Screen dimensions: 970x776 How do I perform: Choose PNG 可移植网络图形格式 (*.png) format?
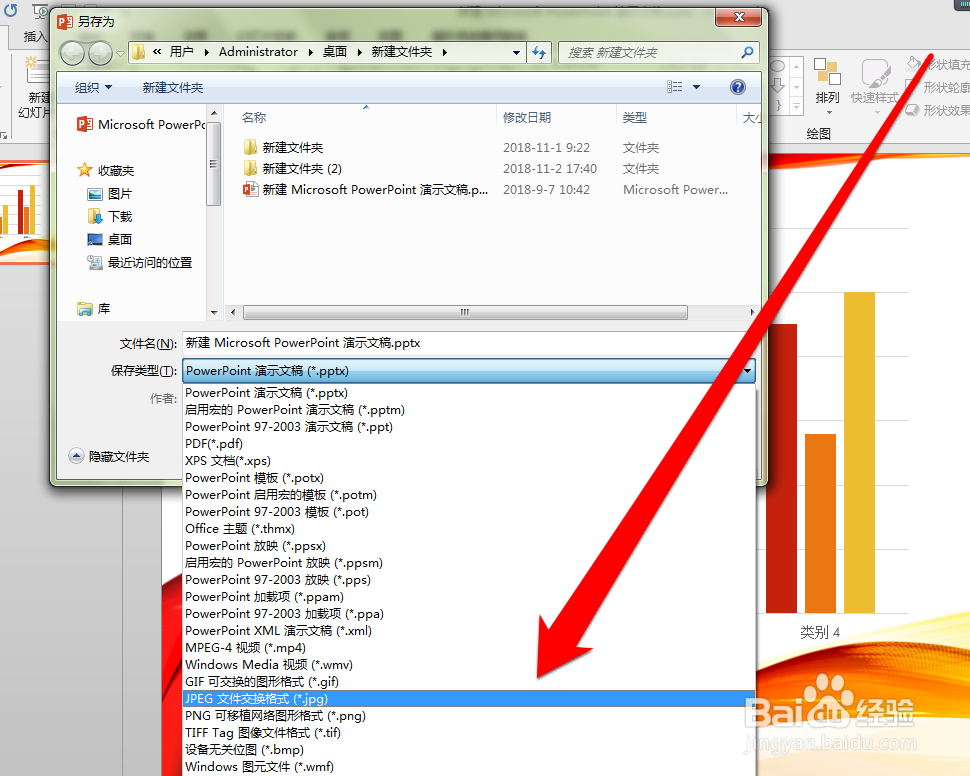click(x=469, y=715)
